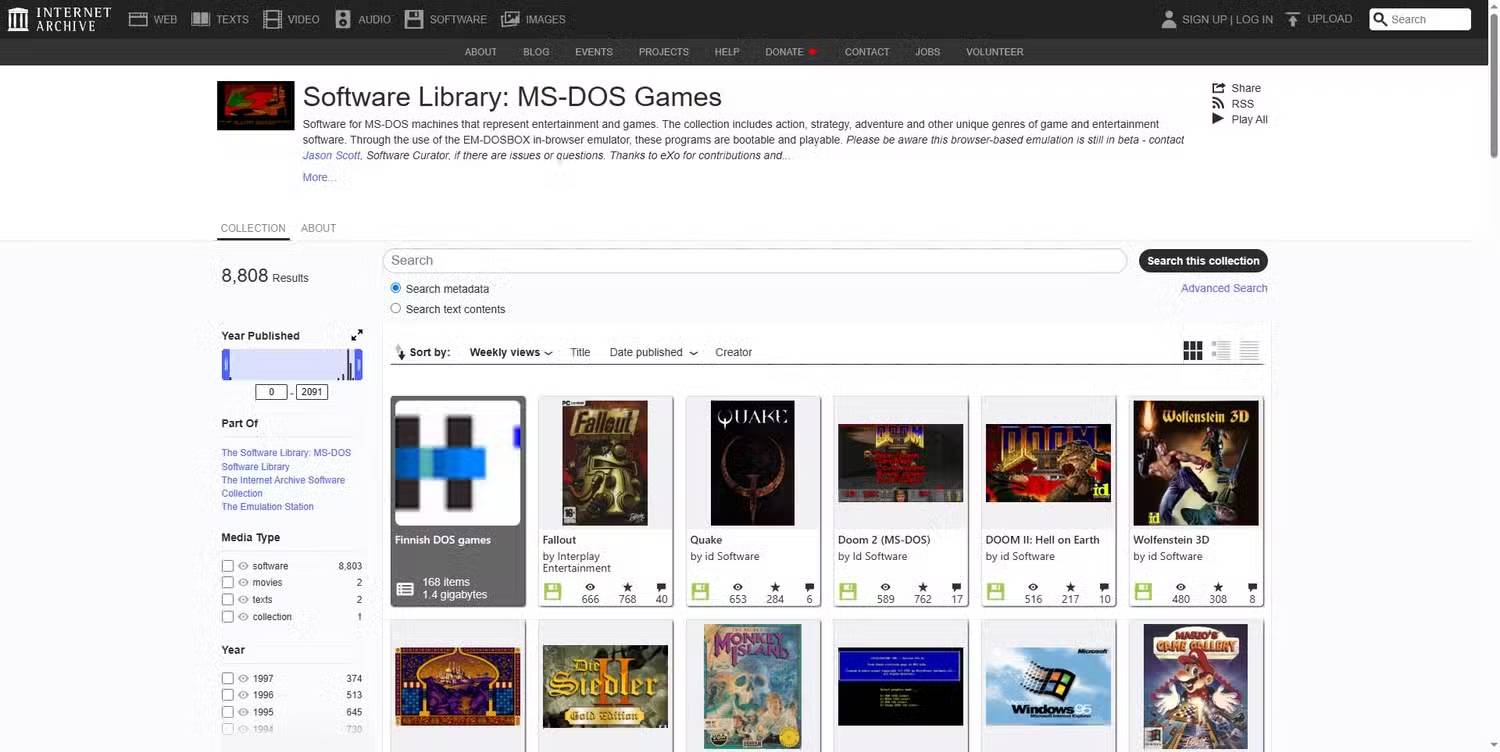Select Search metadata radio button
This screenshot has height=752, width=1500.
tap(396, 288)
